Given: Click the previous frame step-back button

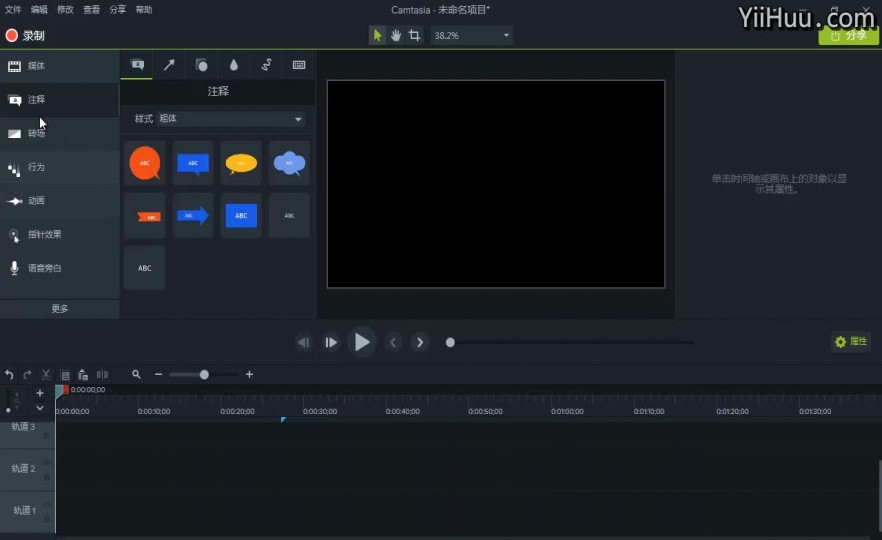Looking at the screenshot, I should [x=303, y=343].
